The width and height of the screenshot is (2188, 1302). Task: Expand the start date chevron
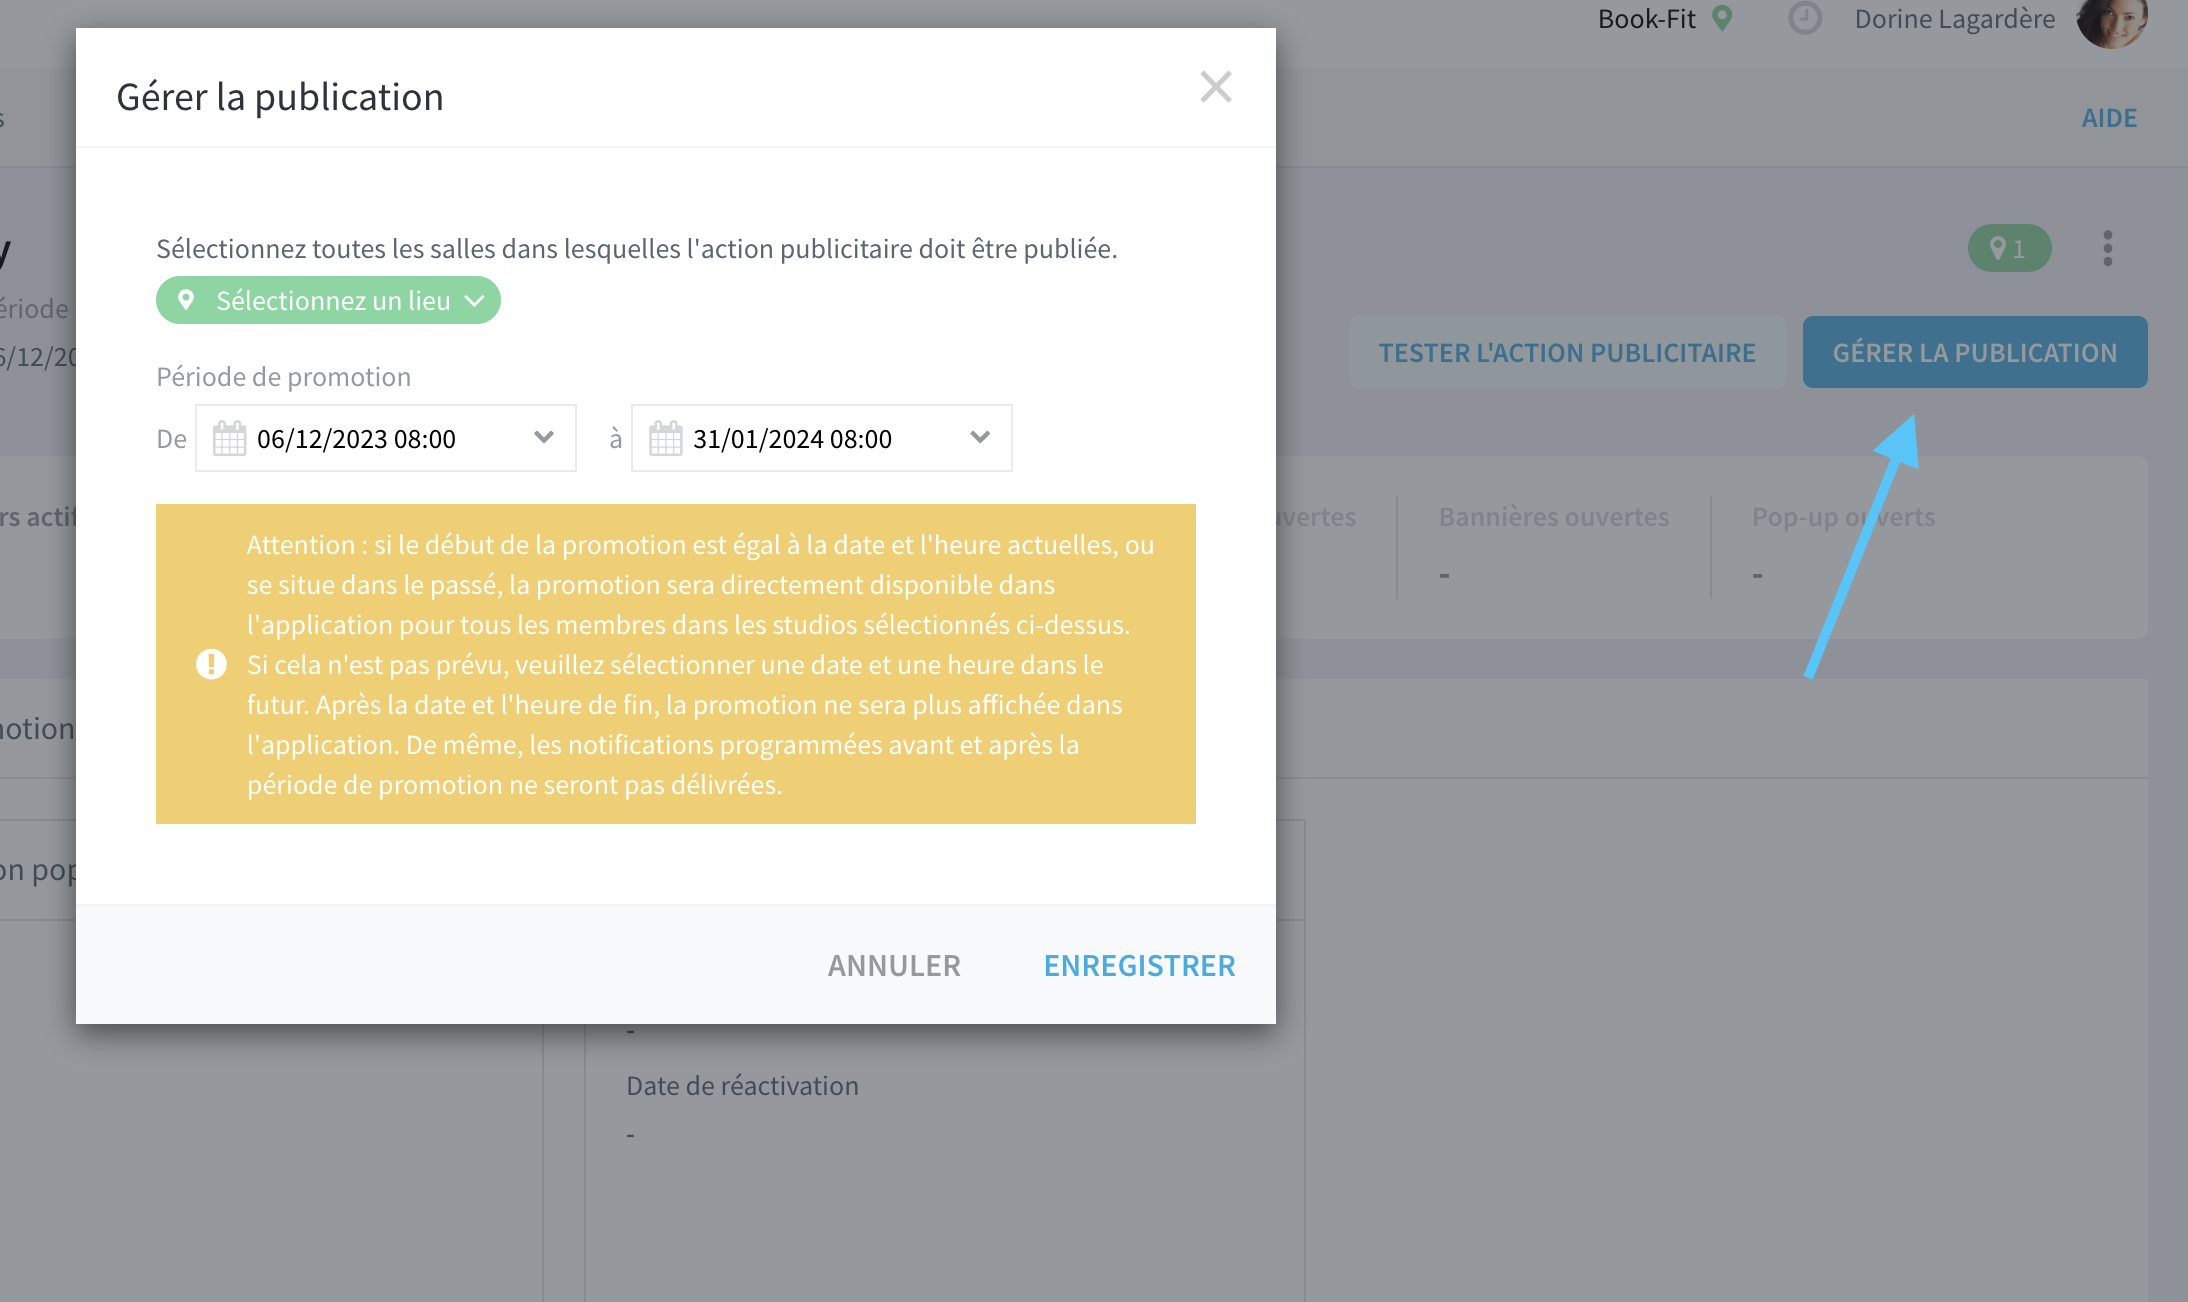click(x=544, y=437)
